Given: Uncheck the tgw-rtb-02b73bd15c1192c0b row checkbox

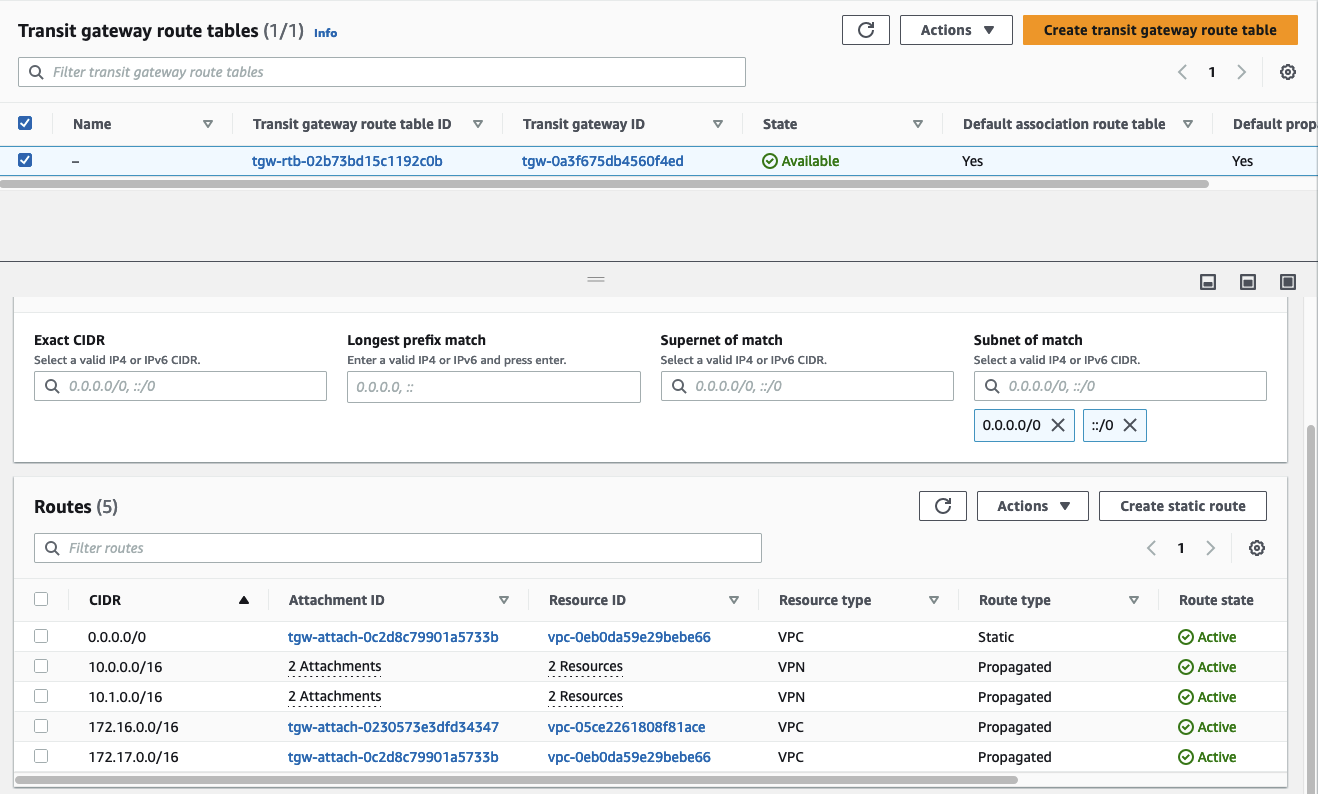Looking at the screenshot, I should click(x=25, y=160).
